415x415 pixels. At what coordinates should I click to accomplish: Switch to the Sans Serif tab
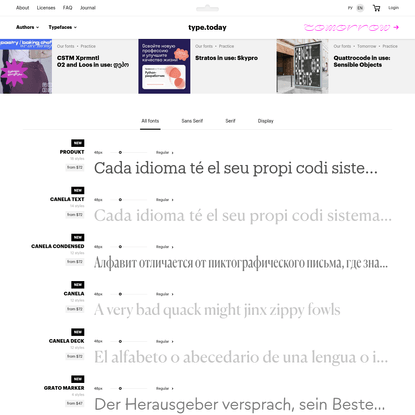(192, 121)
